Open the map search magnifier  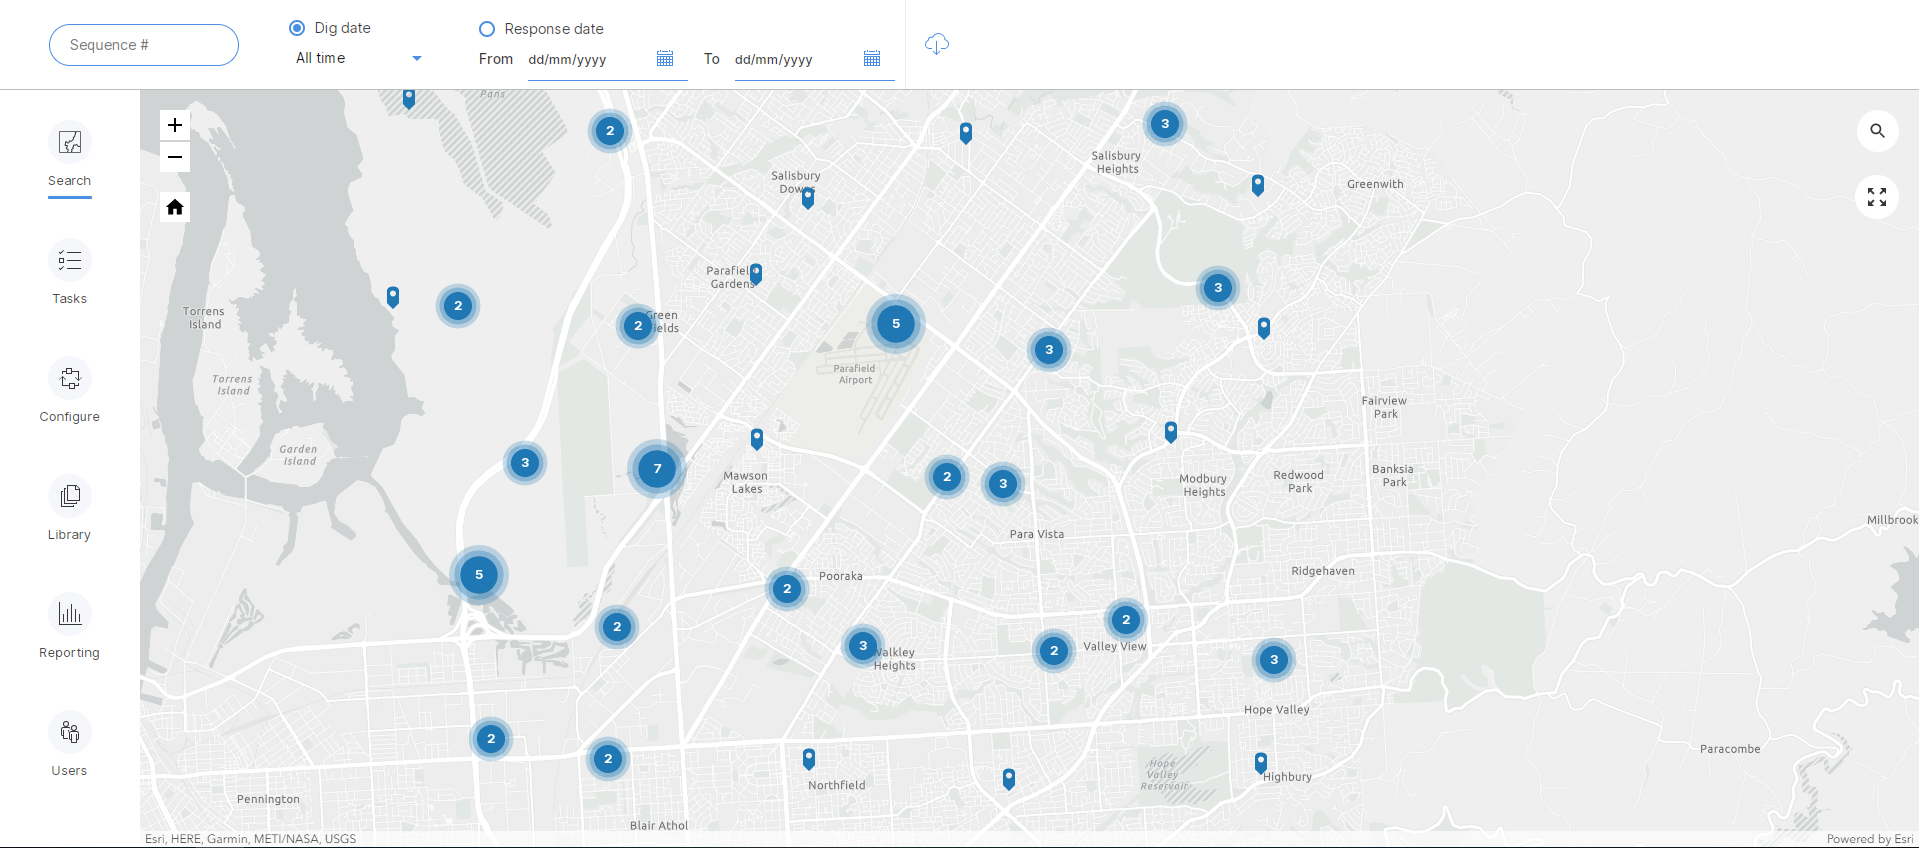[x=1877, y=131]
